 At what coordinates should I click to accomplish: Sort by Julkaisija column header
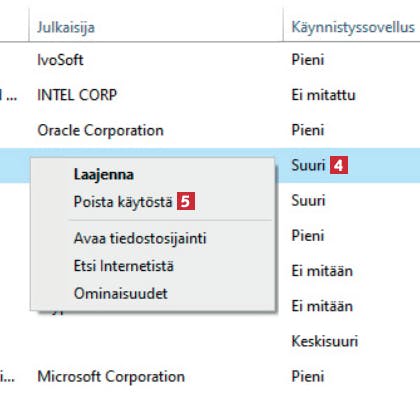pyautogui.click(x=66, y=27)
